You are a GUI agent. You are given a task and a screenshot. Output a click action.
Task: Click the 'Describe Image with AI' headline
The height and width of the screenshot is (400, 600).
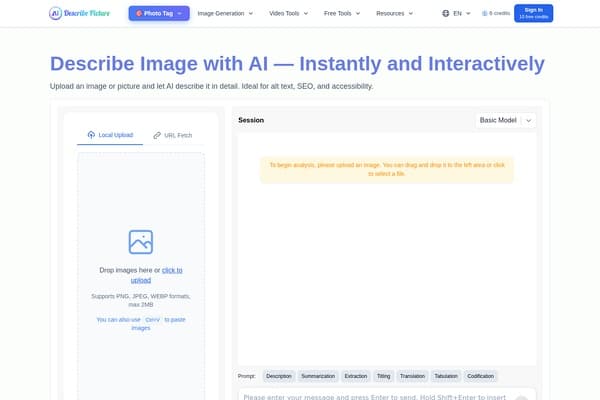tap(297, 64)
